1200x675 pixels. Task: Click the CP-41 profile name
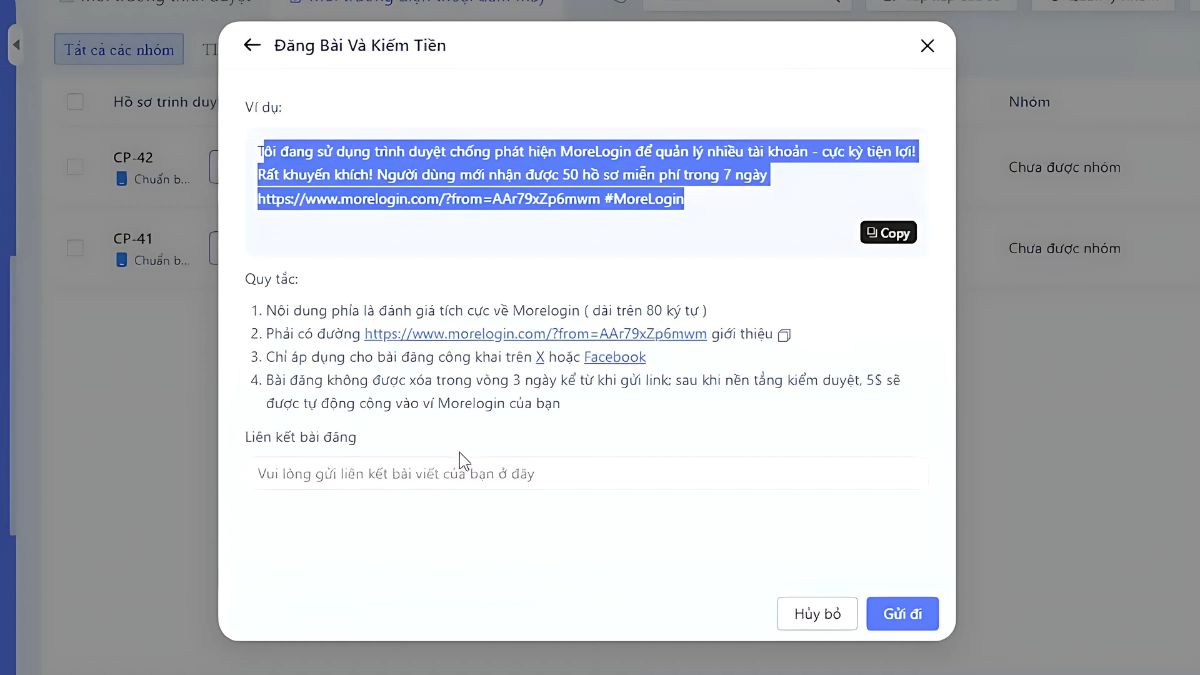pyautogui.click(x=133, y=238)
